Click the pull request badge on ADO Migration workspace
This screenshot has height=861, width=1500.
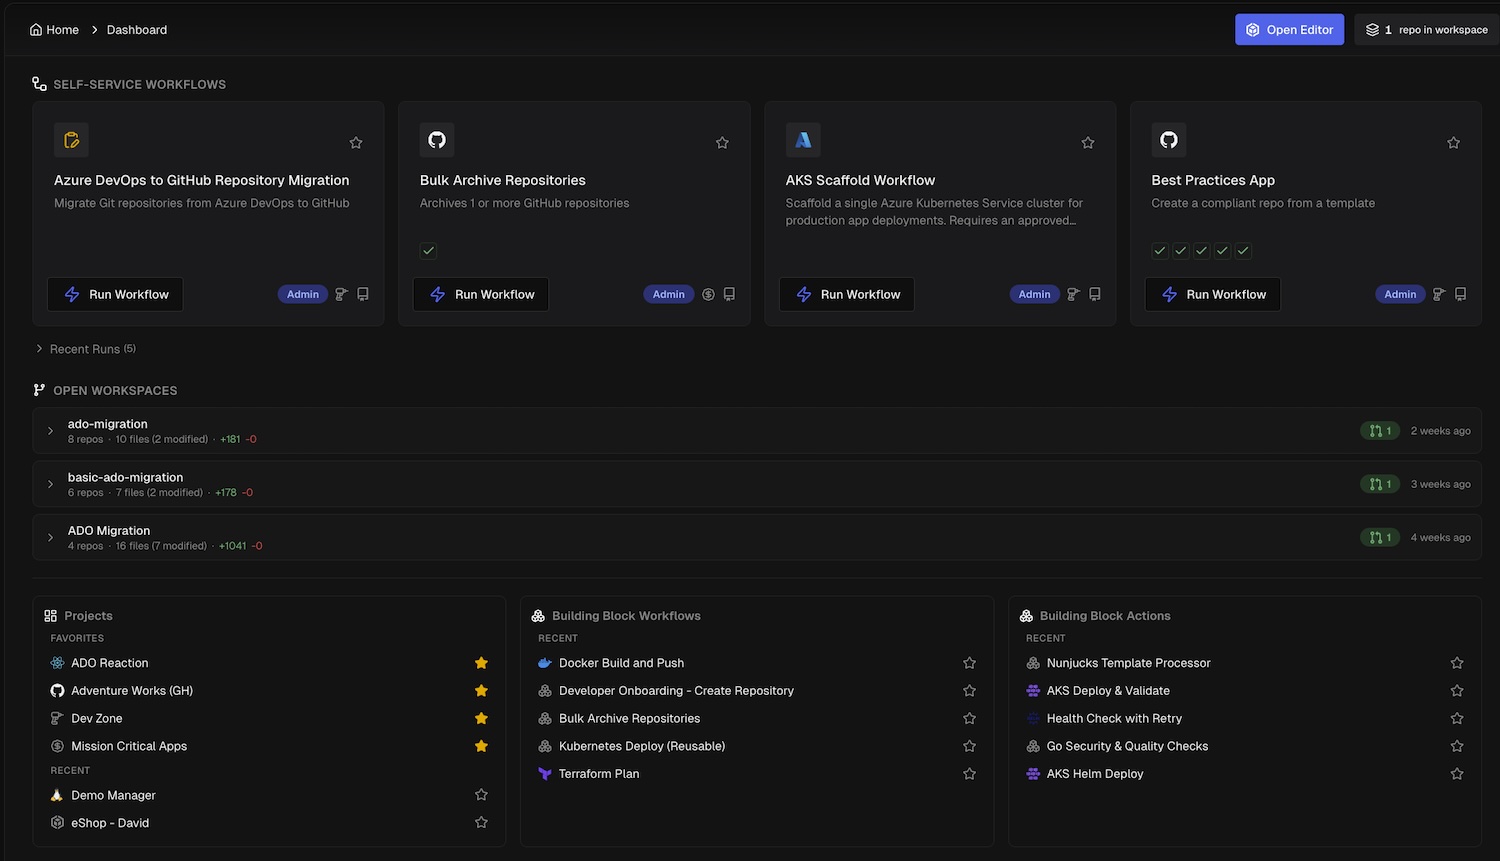[x=1380, y=538]
